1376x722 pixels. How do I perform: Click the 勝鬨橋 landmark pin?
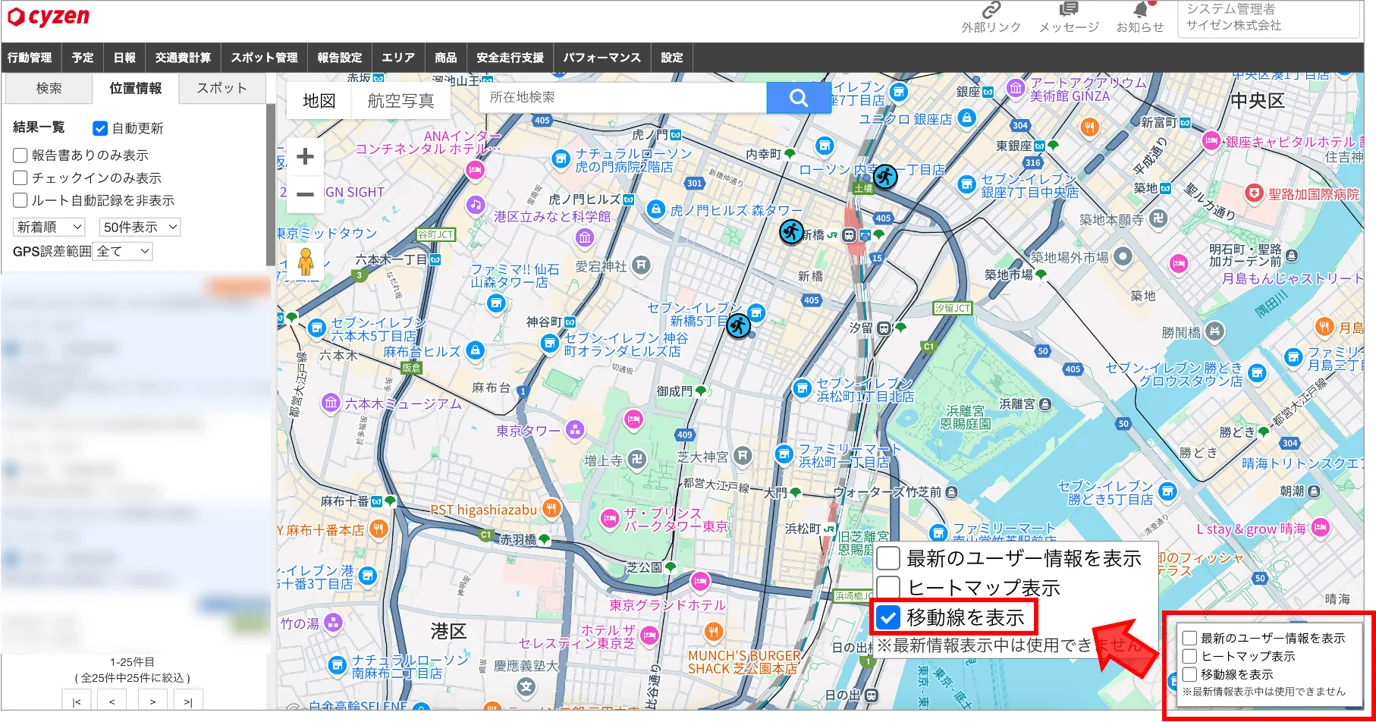pyautogui.click(x=1215, y=332)
